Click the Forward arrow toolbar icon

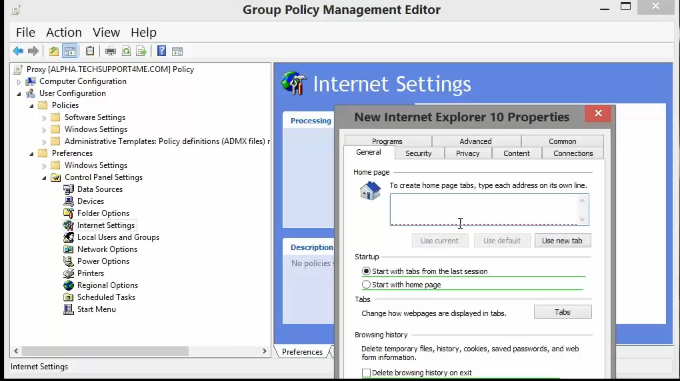tap(33, 51)
